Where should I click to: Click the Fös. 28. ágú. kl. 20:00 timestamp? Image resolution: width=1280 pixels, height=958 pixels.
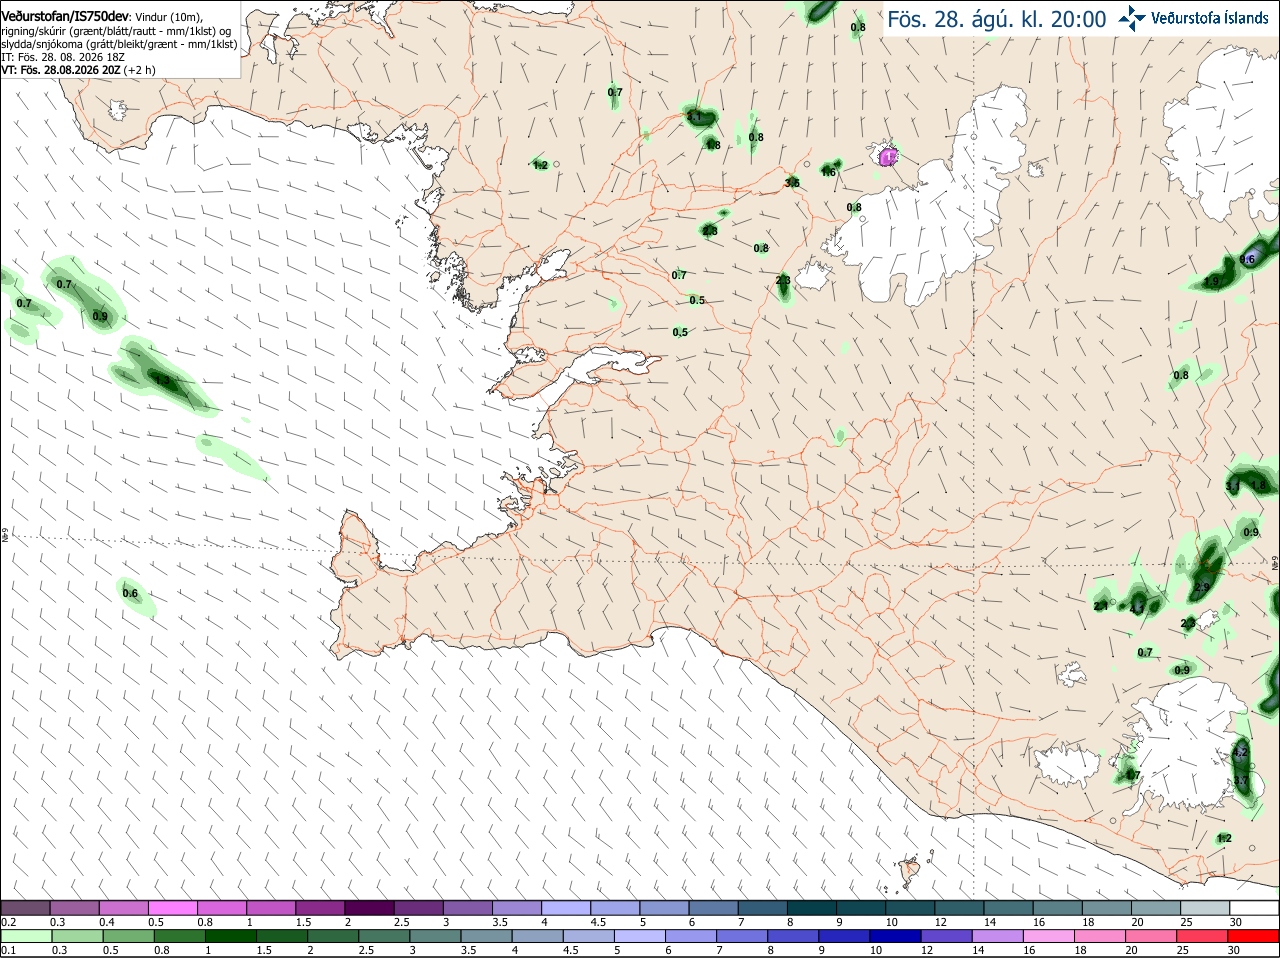click(996, 19)
